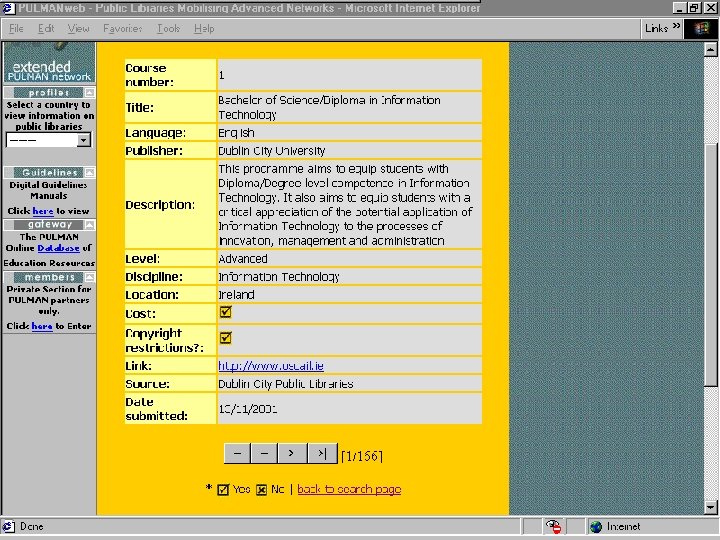720x540 pixels.
Task: Open the members 'here' to Enter link
Action: pyautogui.click(x=42, y=326)
